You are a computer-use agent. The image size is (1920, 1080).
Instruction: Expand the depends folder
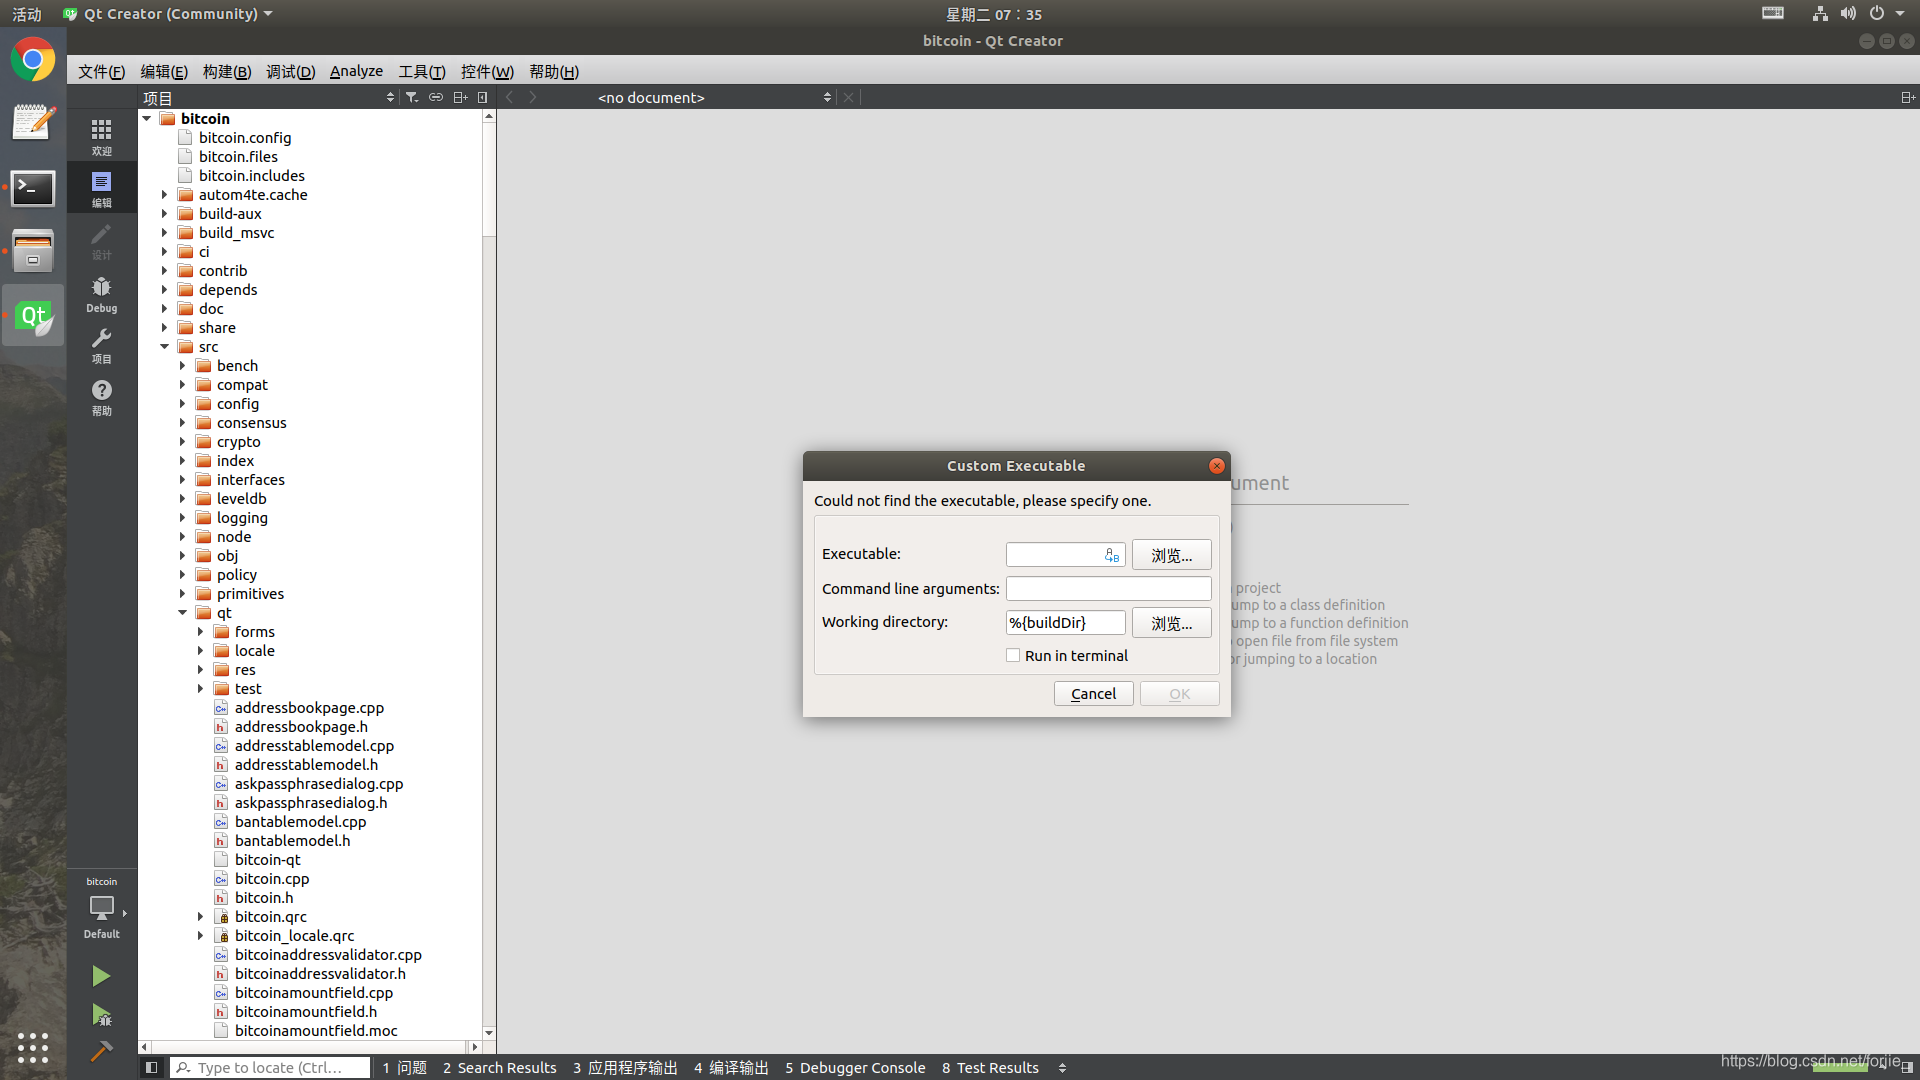pos(165,289)
